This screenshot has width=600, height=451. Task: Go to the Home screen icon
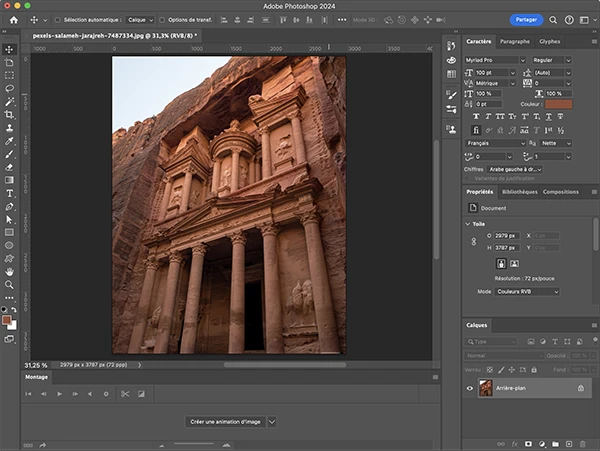(x=14, y=20)
